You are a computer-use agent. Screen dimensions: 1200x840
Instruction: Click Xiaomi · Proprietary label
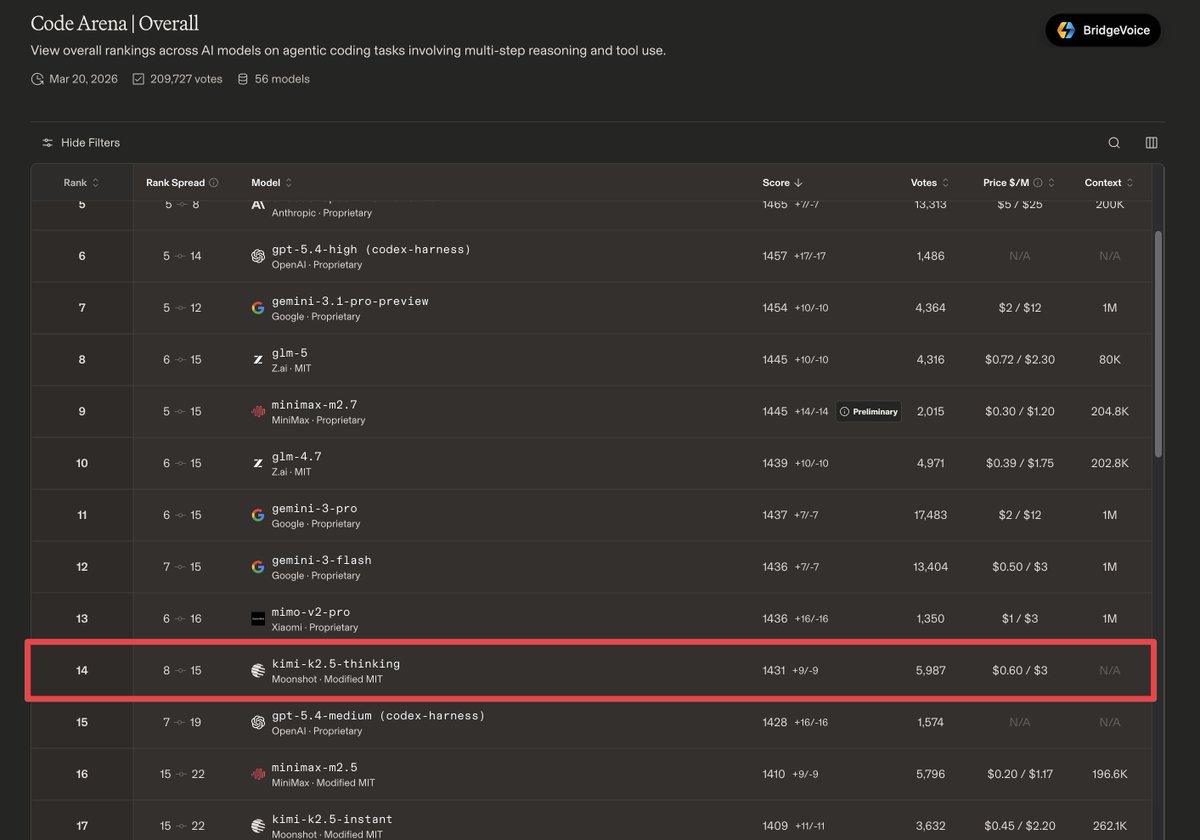[315, 628]
